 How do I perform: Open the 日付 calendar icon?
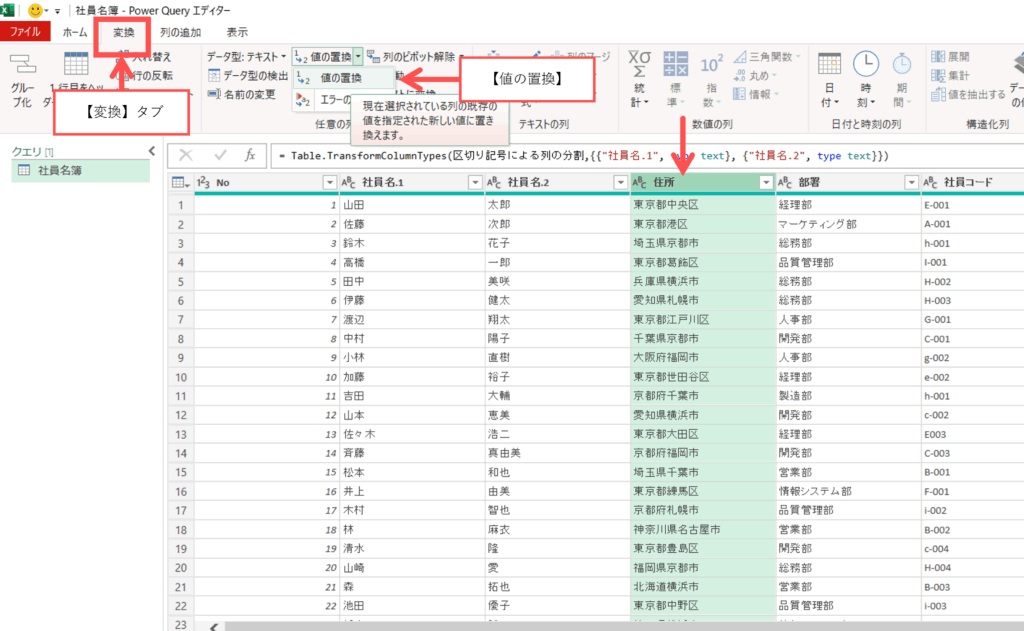click(x=830, y=66)
